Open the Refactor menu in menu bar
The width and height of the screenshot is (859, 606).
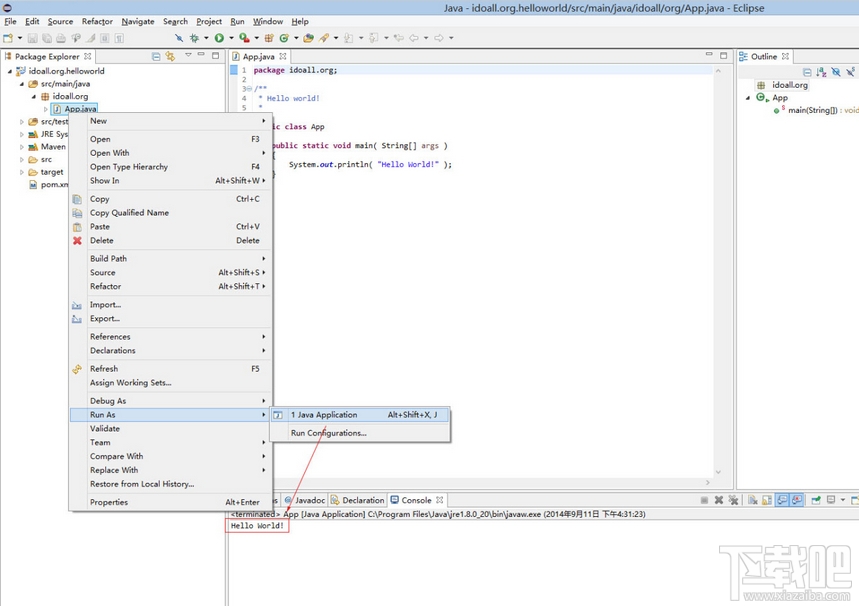[97, 21]
